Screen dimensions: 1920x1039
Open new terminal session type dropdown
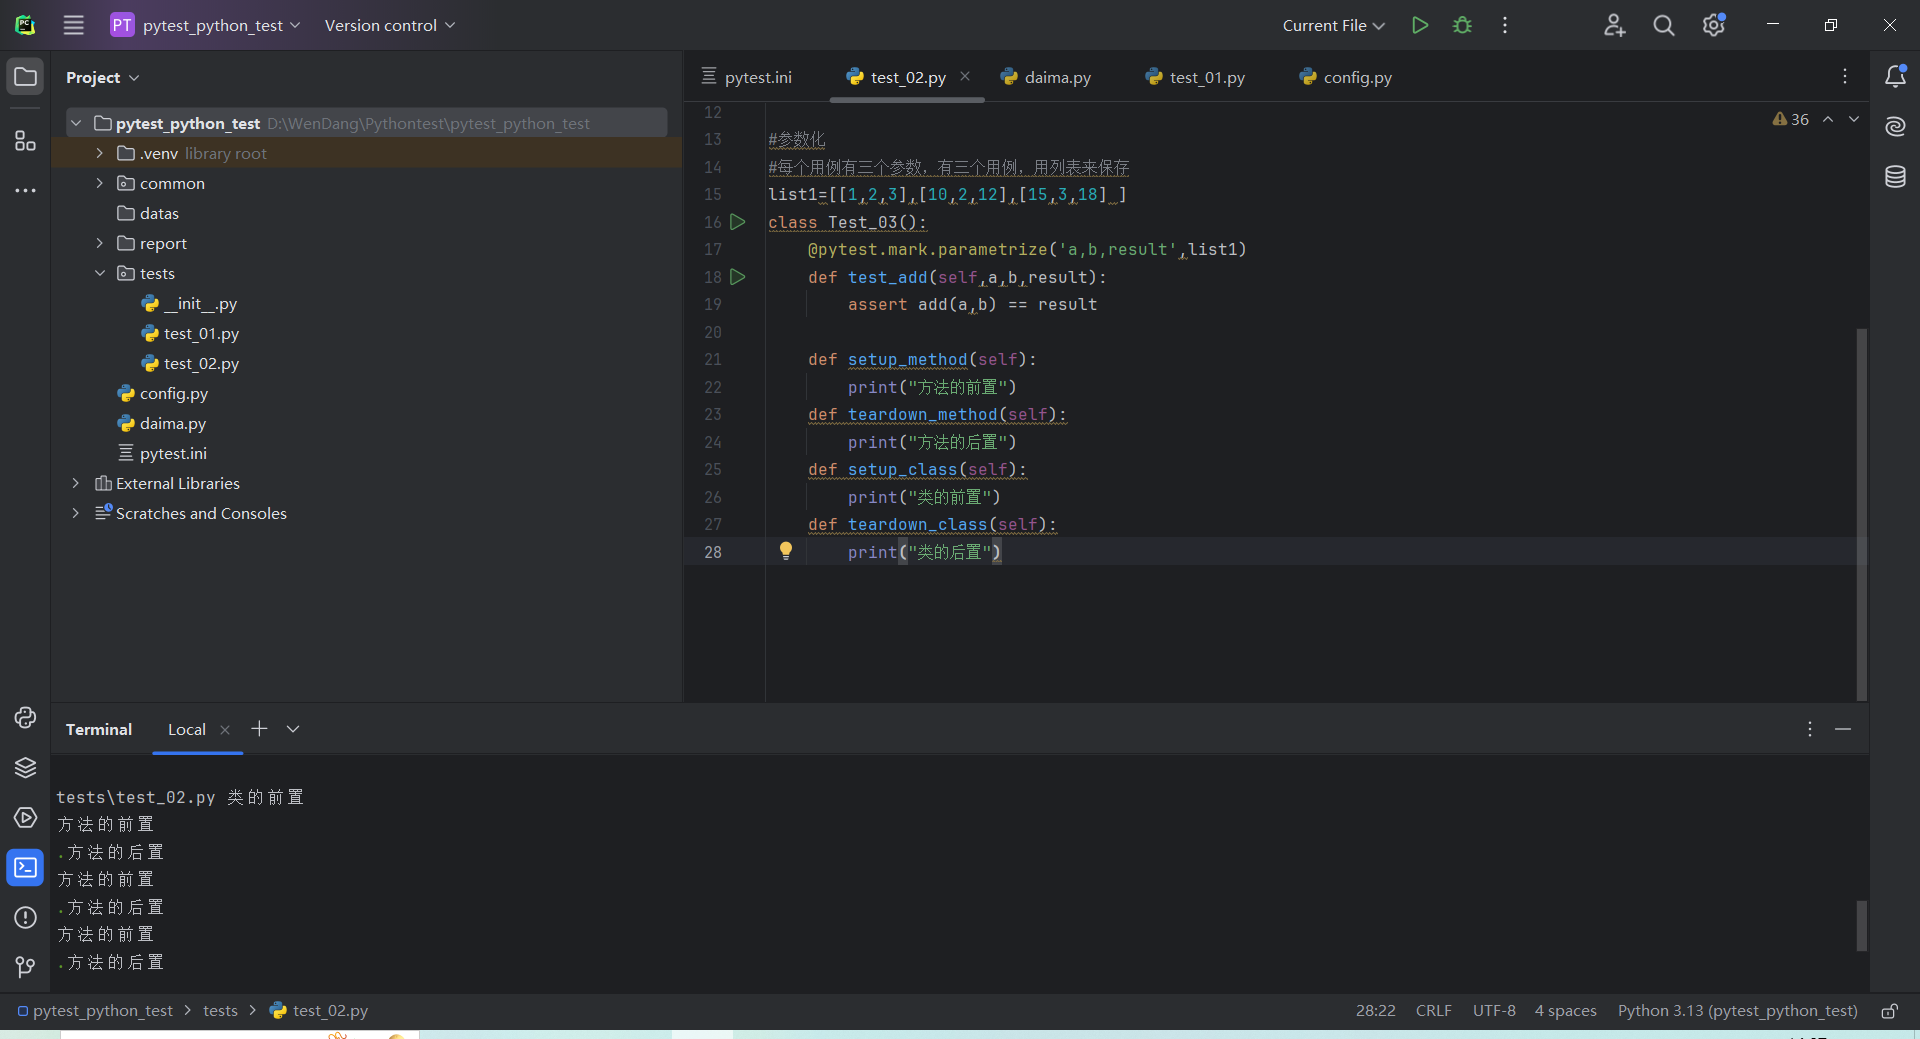click(293, 729)
